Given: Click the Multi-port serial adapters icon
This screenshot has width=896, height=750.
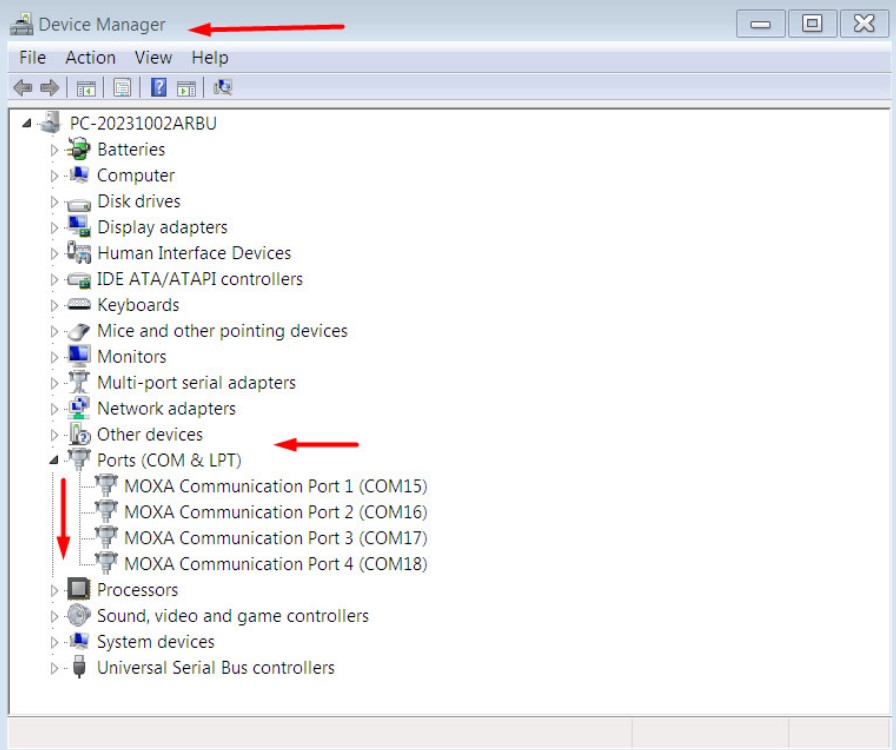Looking at the screenshot, I should pyautogui.click(x=78, y=382).
